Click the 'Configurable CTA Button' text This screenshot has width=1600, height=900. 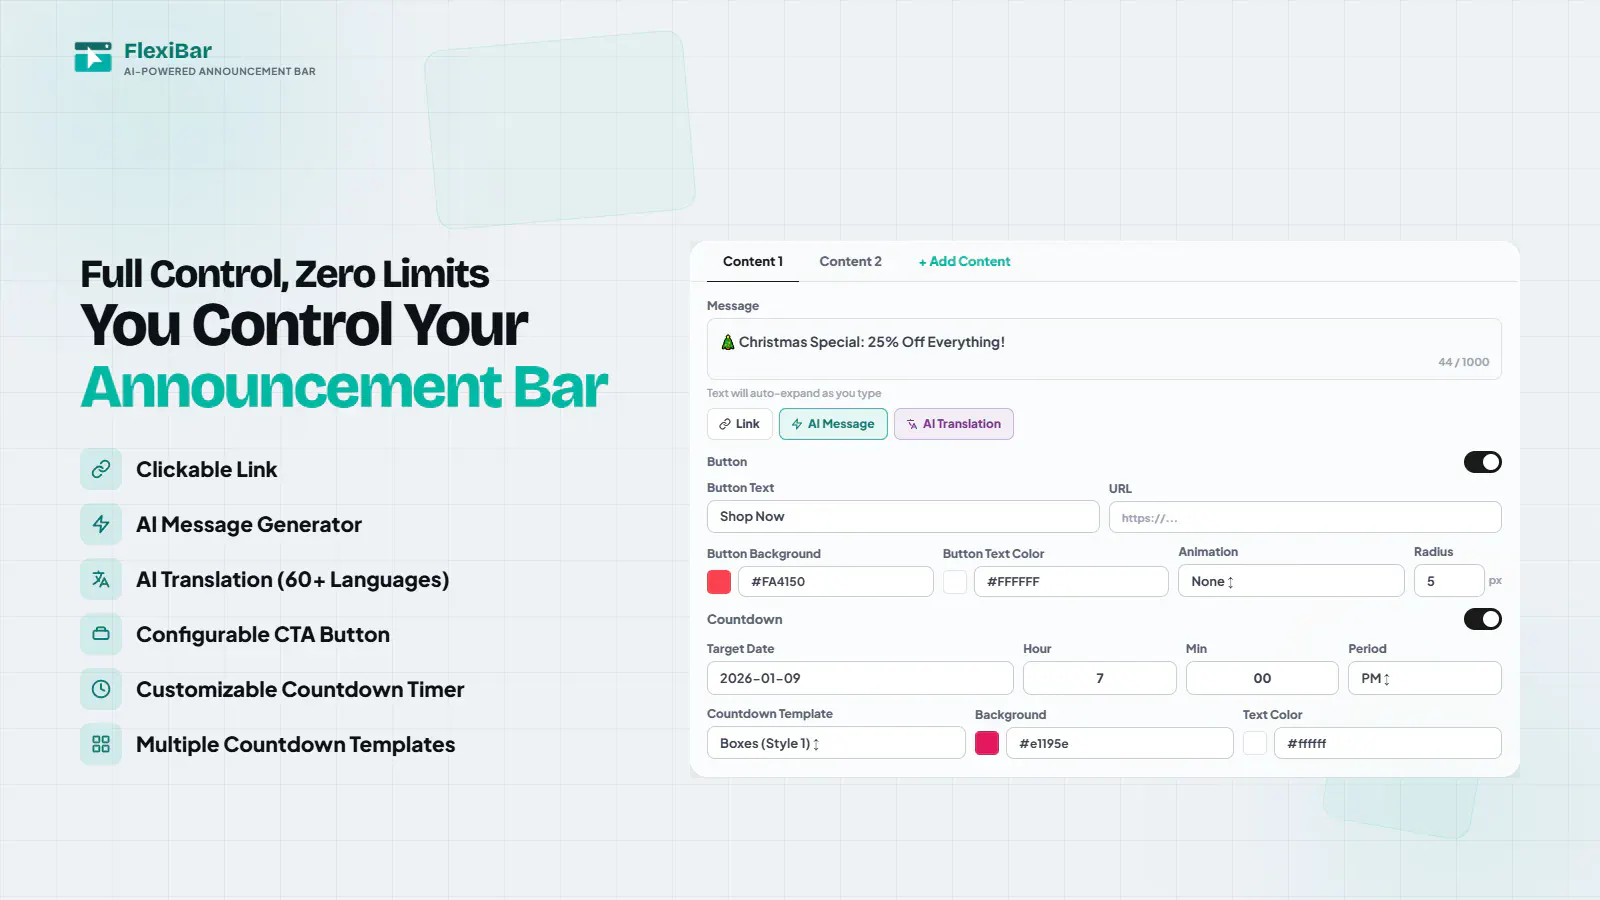point(263,635)
